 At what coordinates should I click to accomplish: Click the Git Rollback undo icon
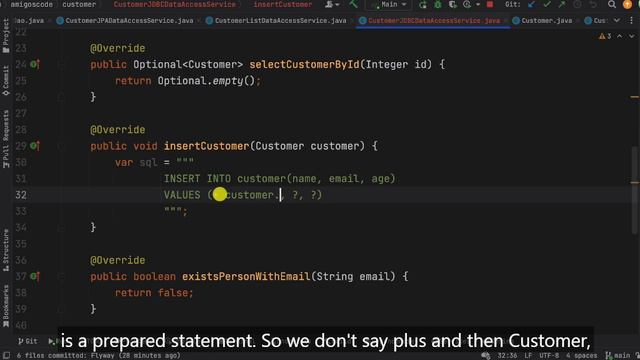pyautogui.click(x=593, y=4)
